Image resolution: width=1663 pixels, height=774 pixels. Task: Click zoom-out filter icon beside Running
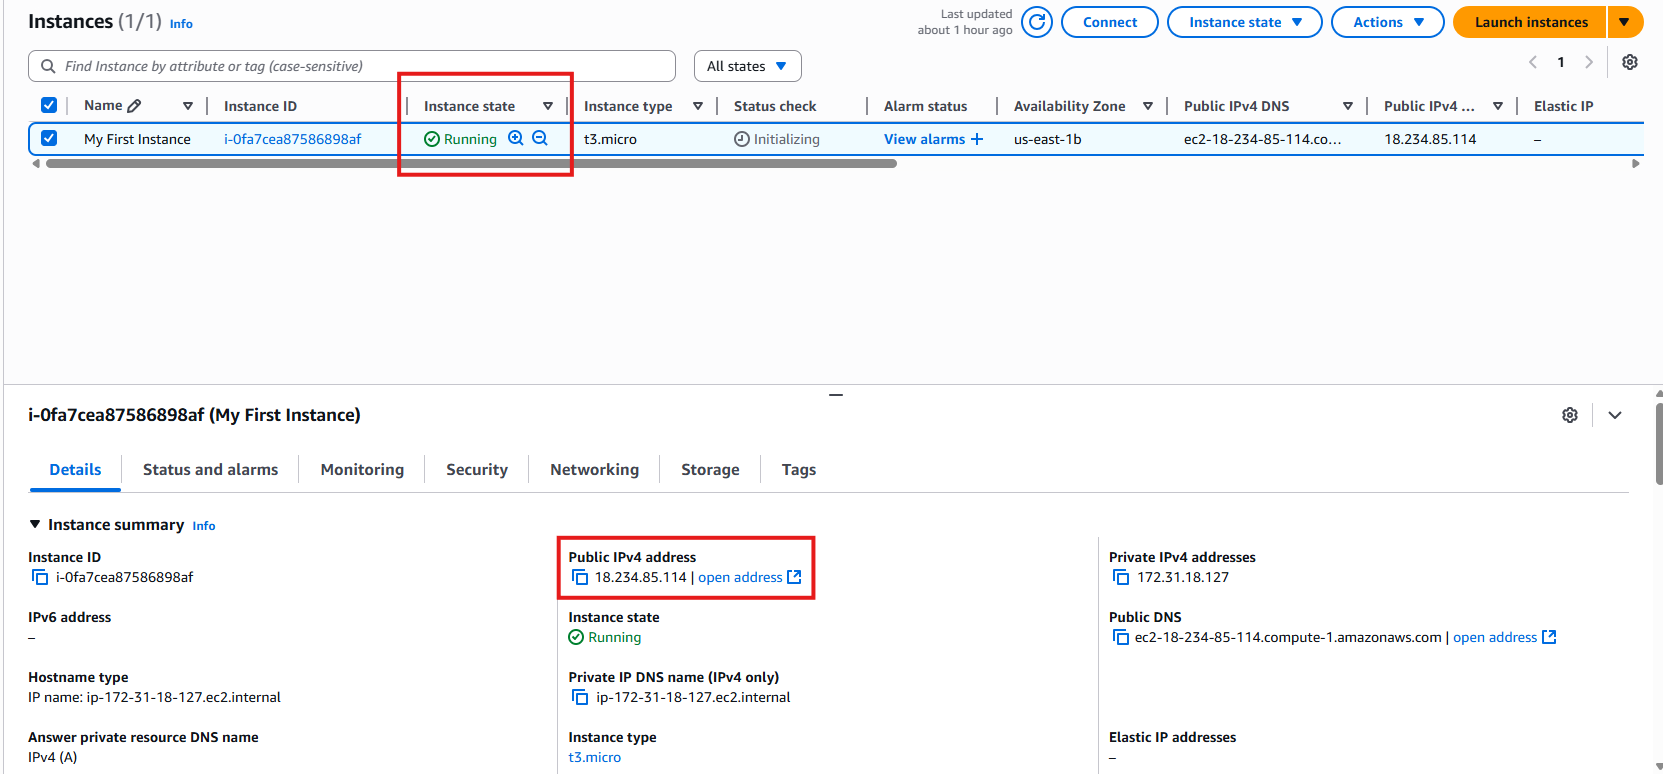coord(540,139)
